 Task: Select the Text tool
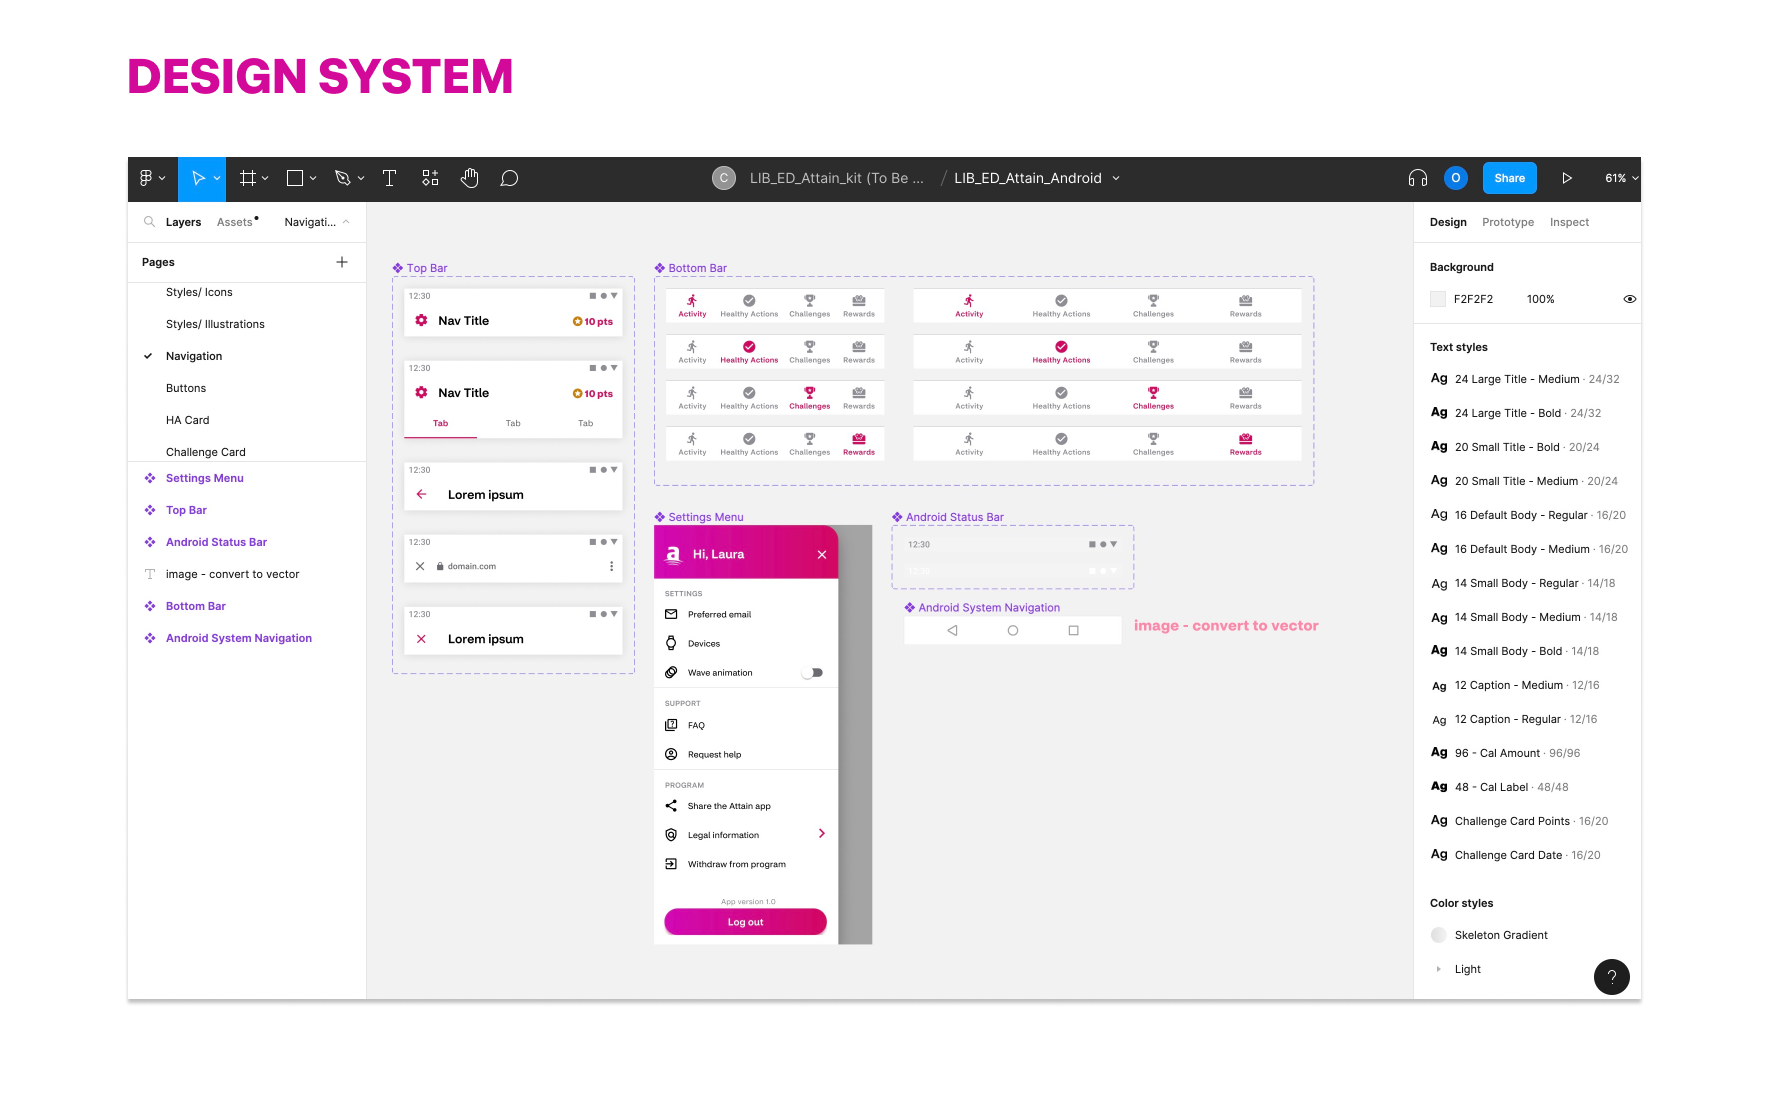tap(390, 178)
